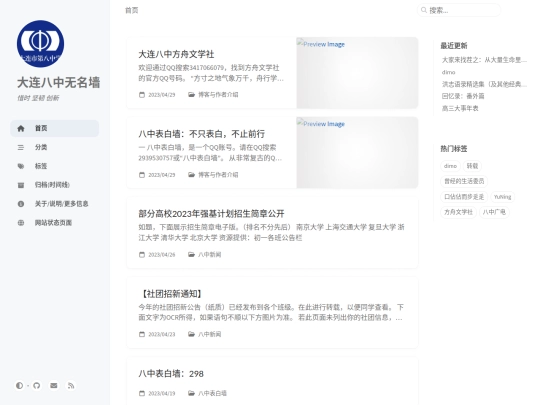Click folder icon on 社团招新通知 post
Screen dimensions: 540x405
click(191, 334)
